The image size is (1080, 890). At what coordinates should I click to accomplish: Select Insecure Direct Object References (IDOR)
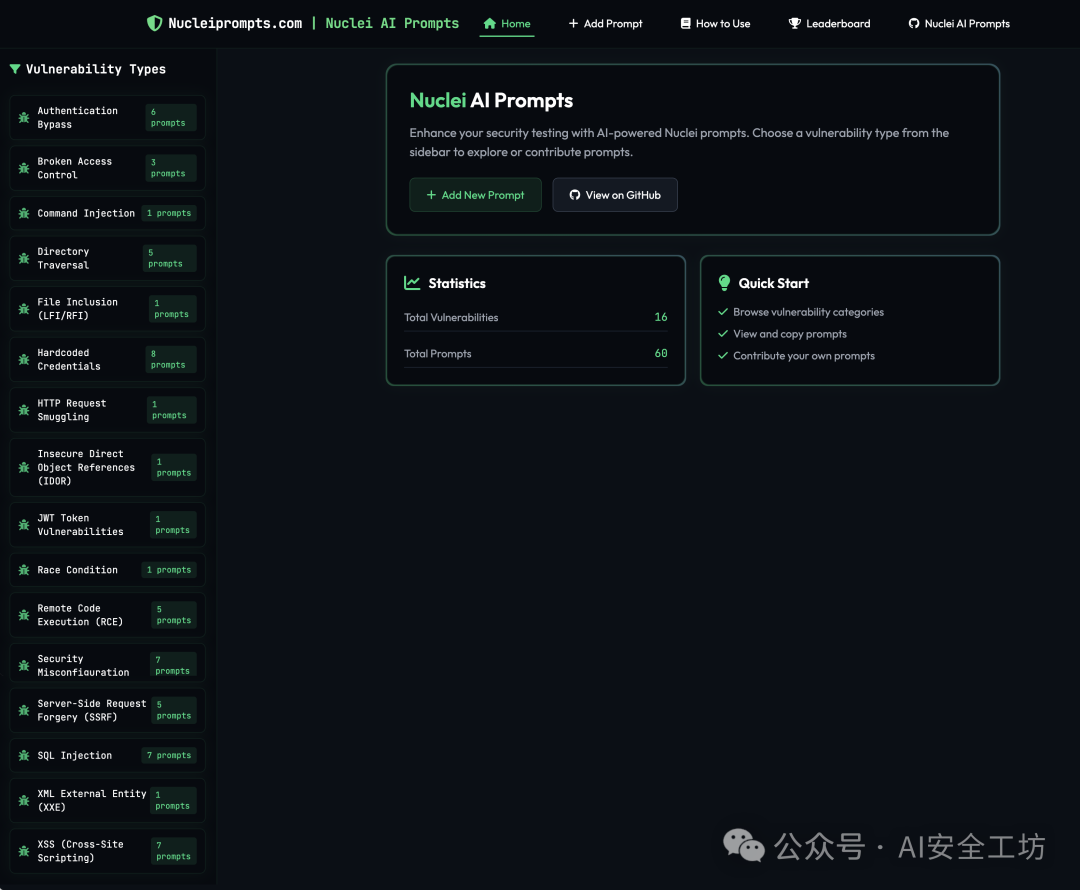[x=107, y=468]
